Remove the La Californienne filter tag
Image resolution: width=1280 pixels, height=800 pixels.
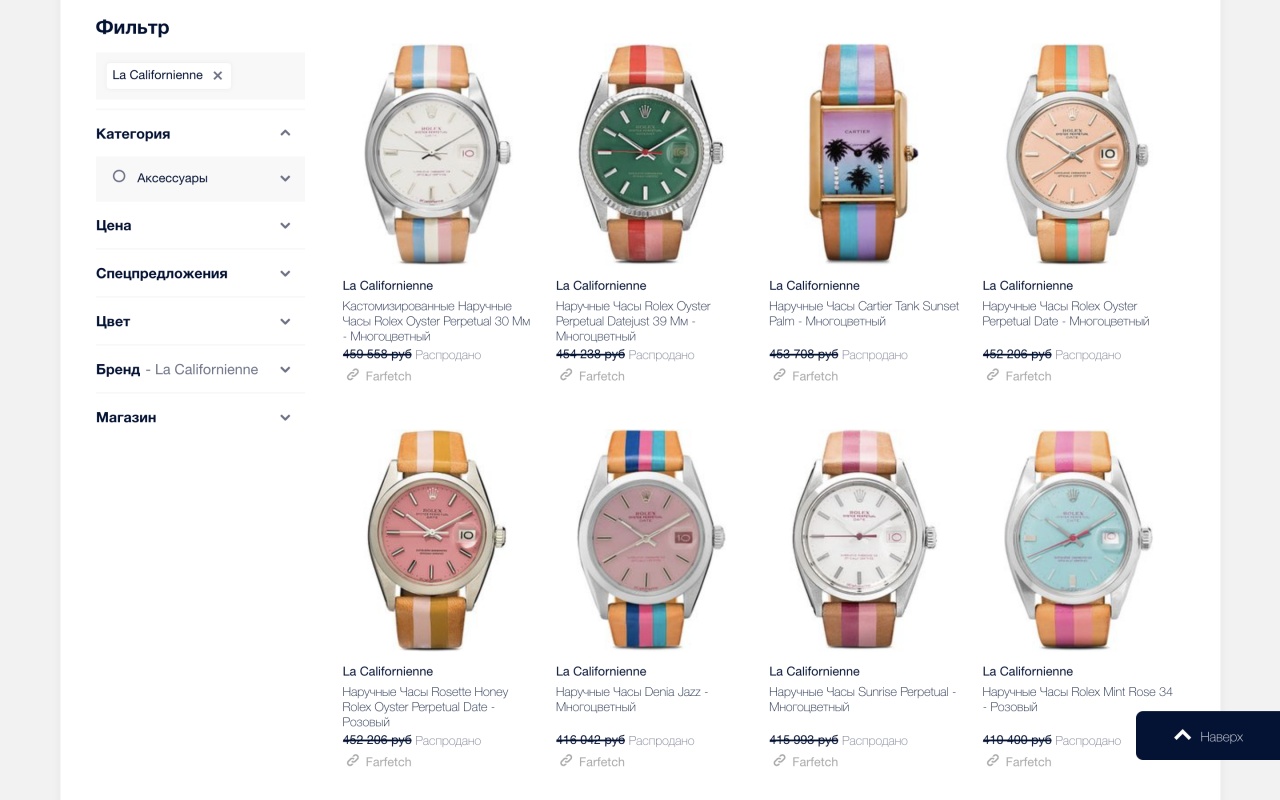(x=217, y=76)
